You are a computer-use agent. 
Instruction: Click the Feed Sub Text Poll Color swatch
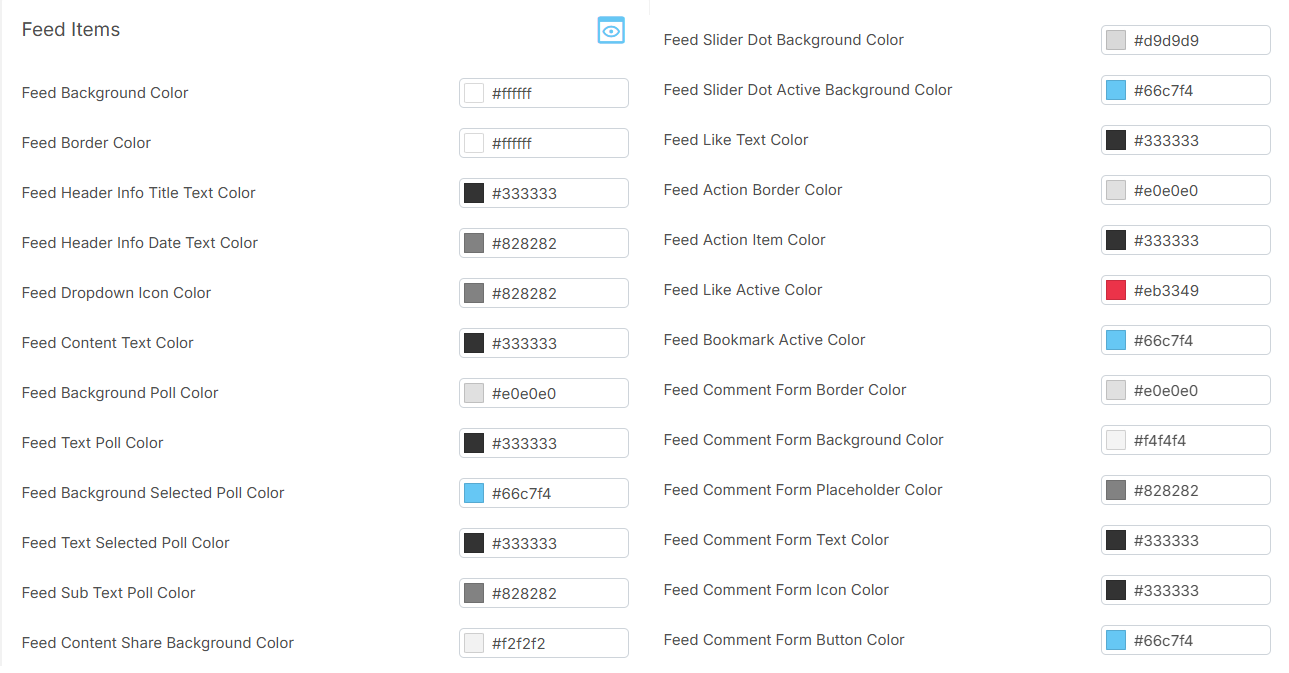[474, 593]
